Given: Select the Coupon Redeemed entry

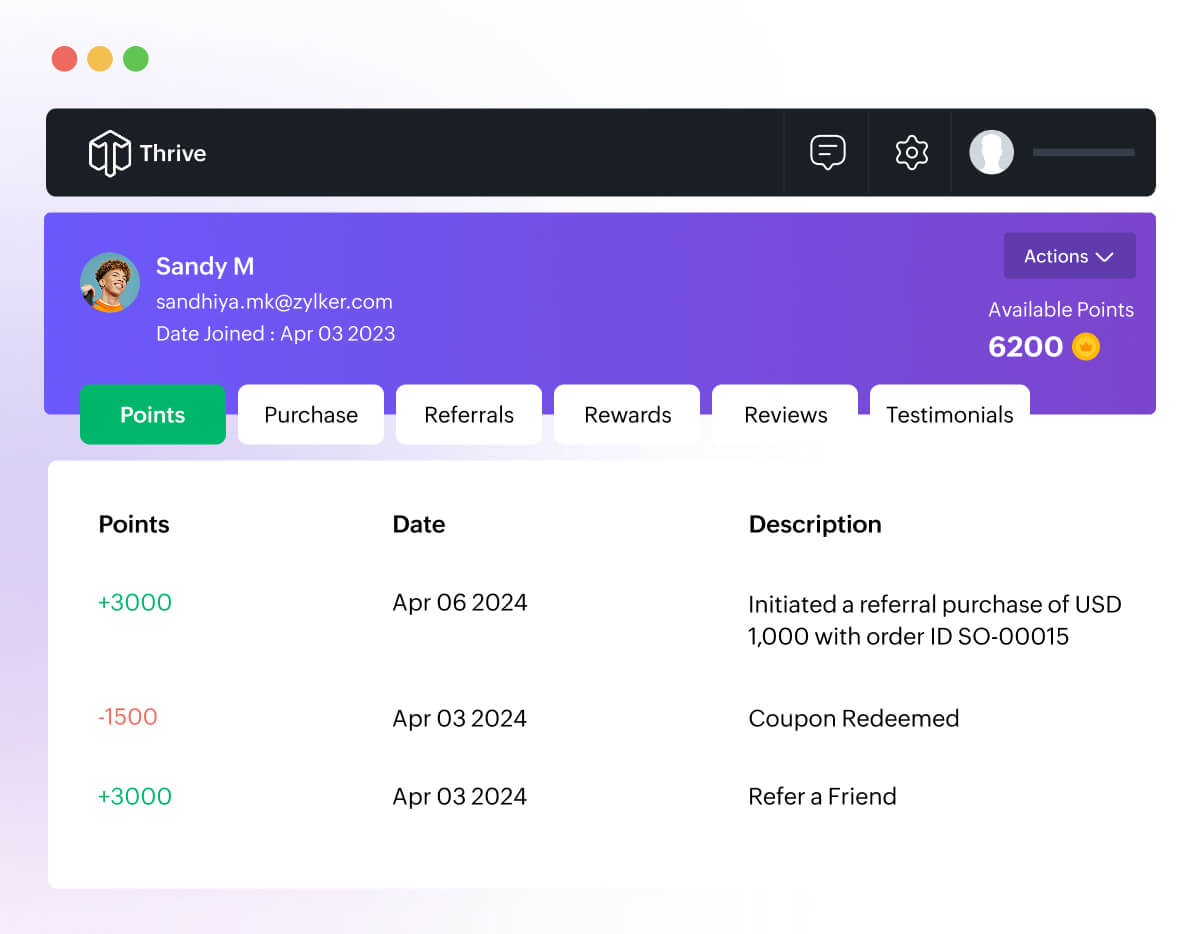Looking at the screenshot, I should tap(853, 719).
